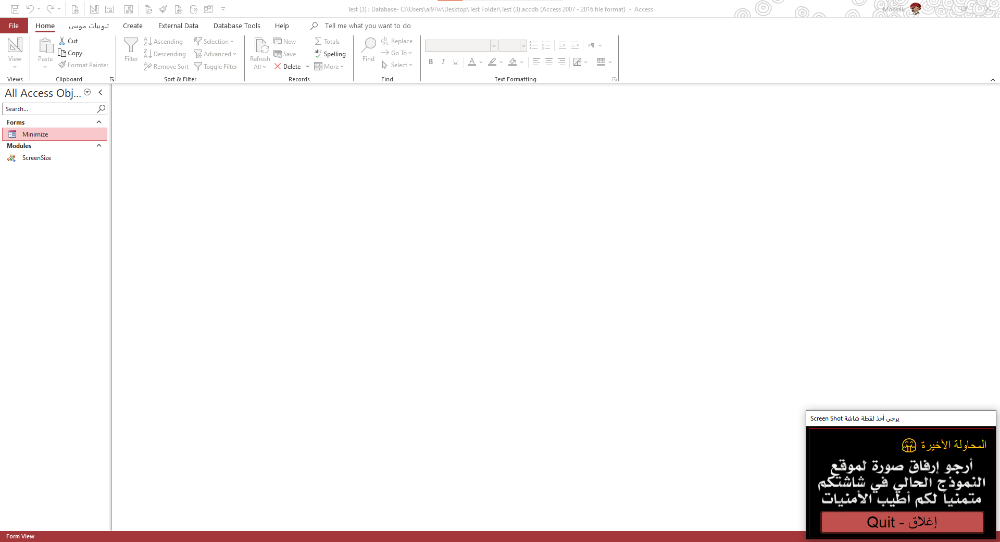Click Save record in Records group
1000x542 pixels.
(x=285, y=54)
